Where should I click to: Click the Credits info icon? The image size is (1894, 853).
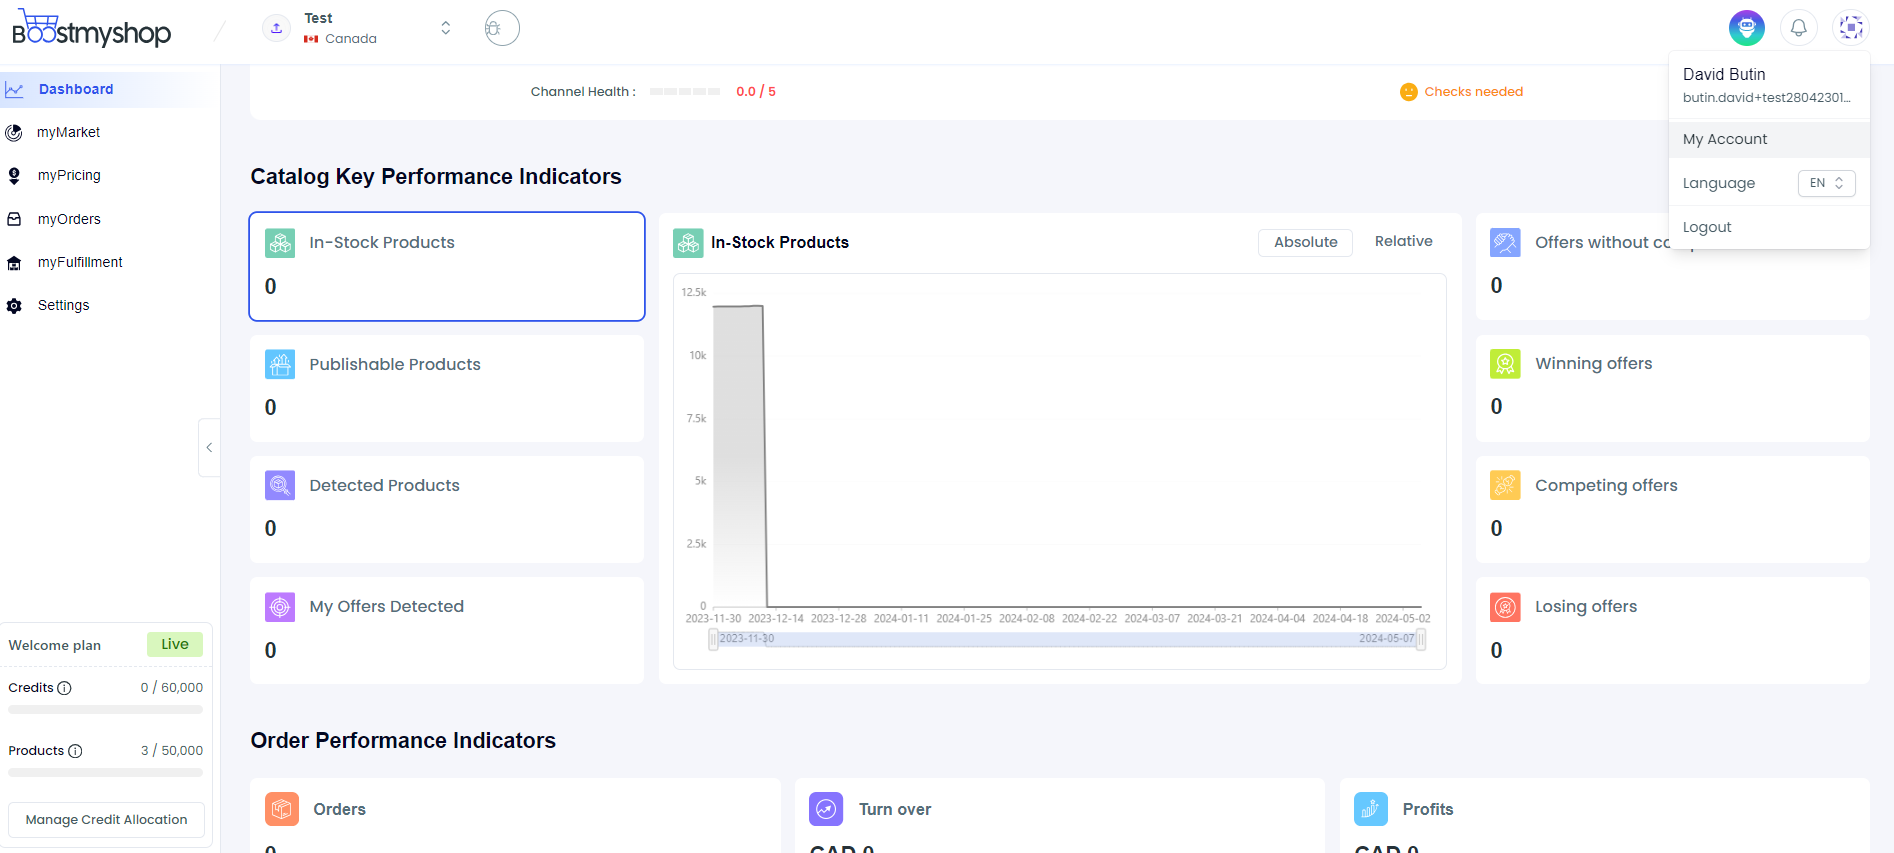pos(65,688)
